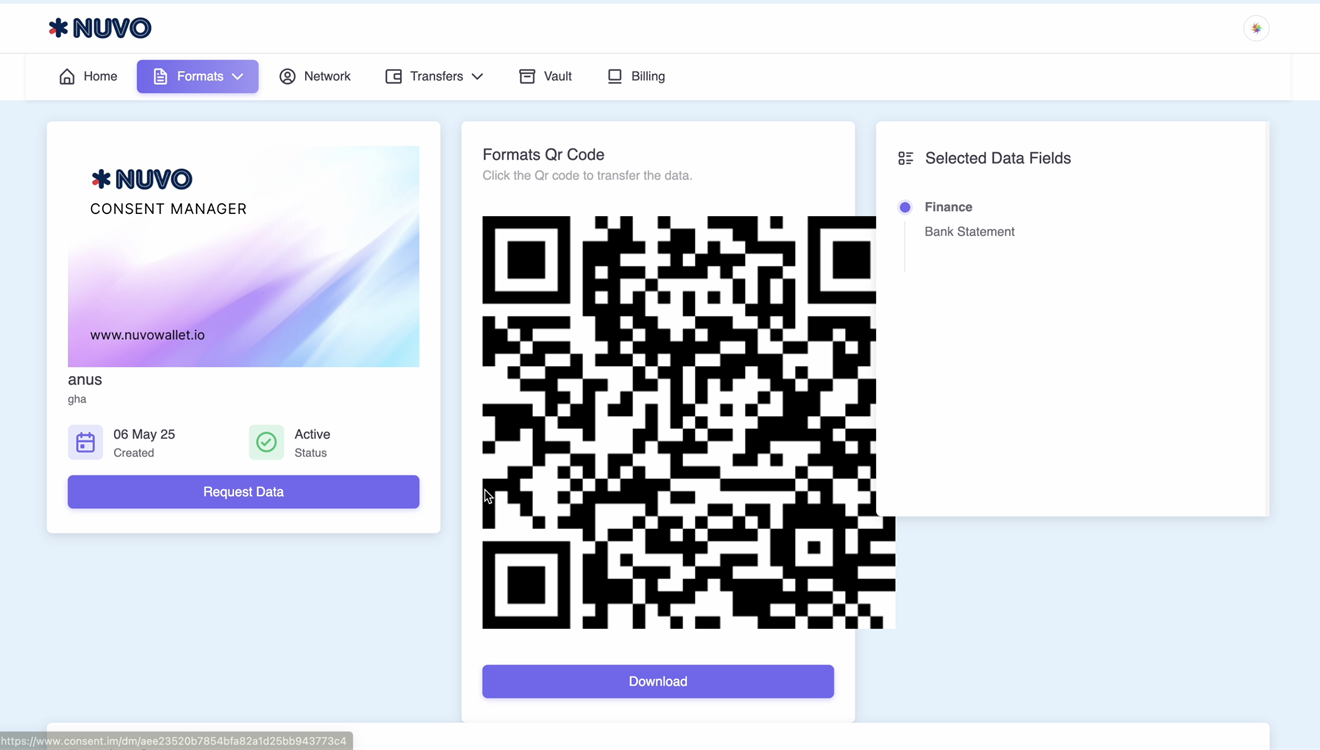Click the Home house icon
Viewport: 1320px width, 750px height.
tap(67, 76)
